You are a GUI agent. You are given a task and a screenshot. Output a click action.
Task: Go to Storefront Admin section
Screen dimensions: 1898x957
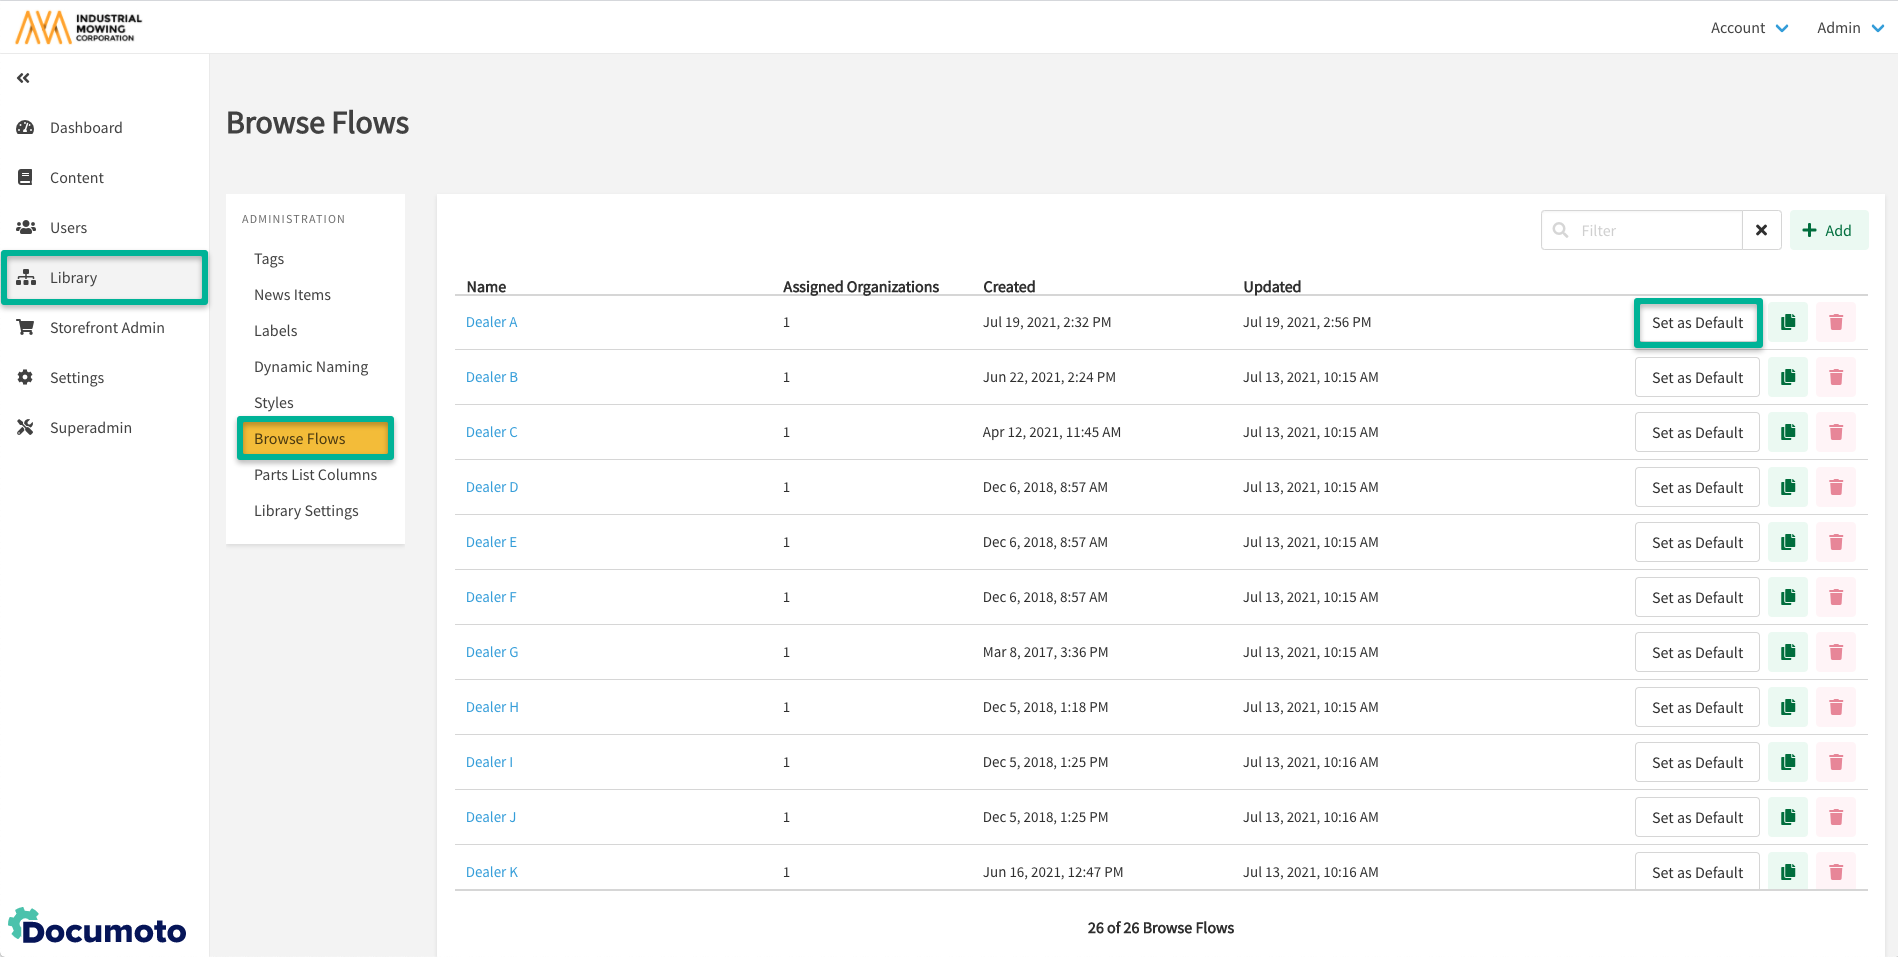(x=107, y=328)
